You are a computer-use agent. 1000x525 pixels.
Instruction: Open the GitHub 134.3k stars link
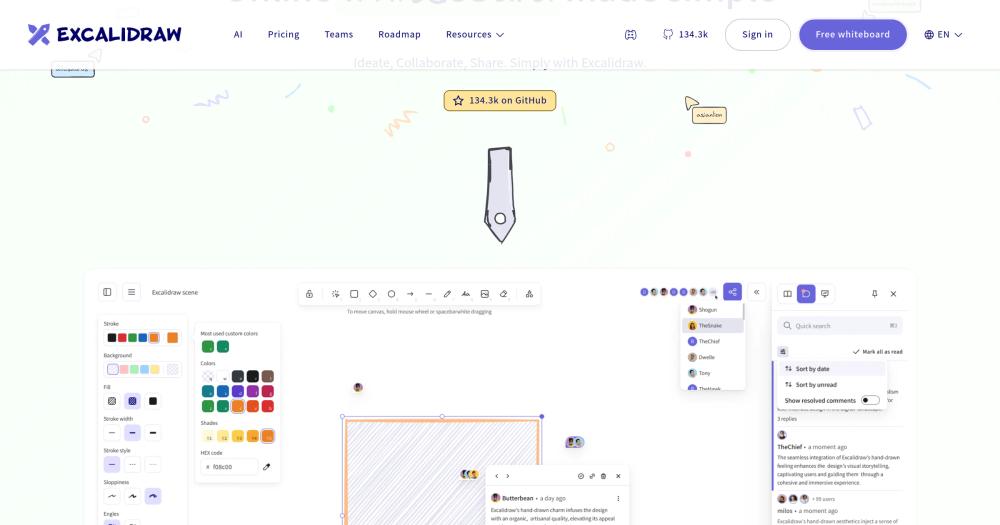click(686, 34)
